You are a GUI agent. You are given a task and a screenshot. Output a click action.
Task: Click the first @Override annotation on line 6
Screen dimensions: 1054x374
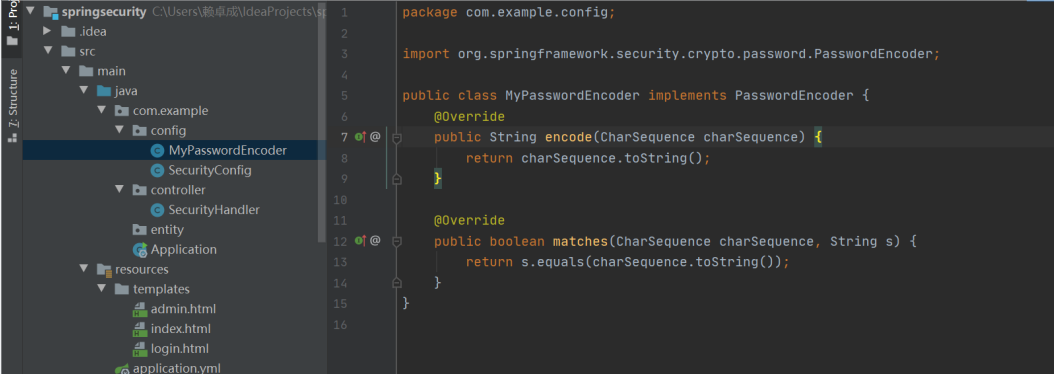point(469,116)
